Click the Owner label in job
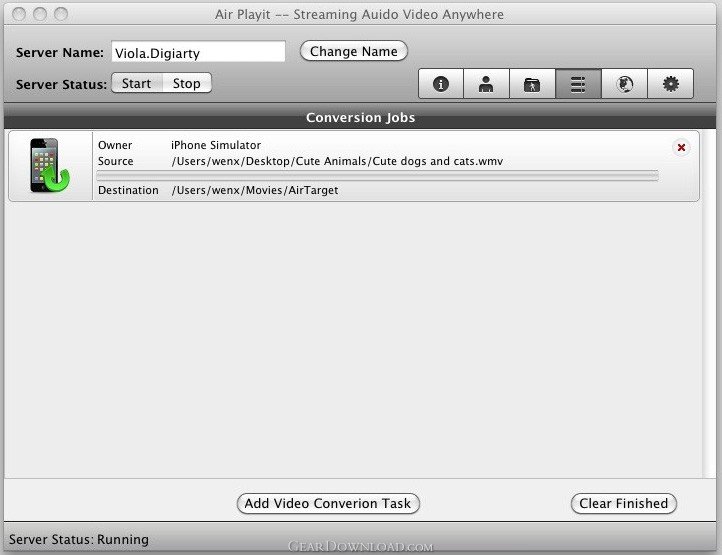Screen dimensions: 722x555 (x=115, y=145)
